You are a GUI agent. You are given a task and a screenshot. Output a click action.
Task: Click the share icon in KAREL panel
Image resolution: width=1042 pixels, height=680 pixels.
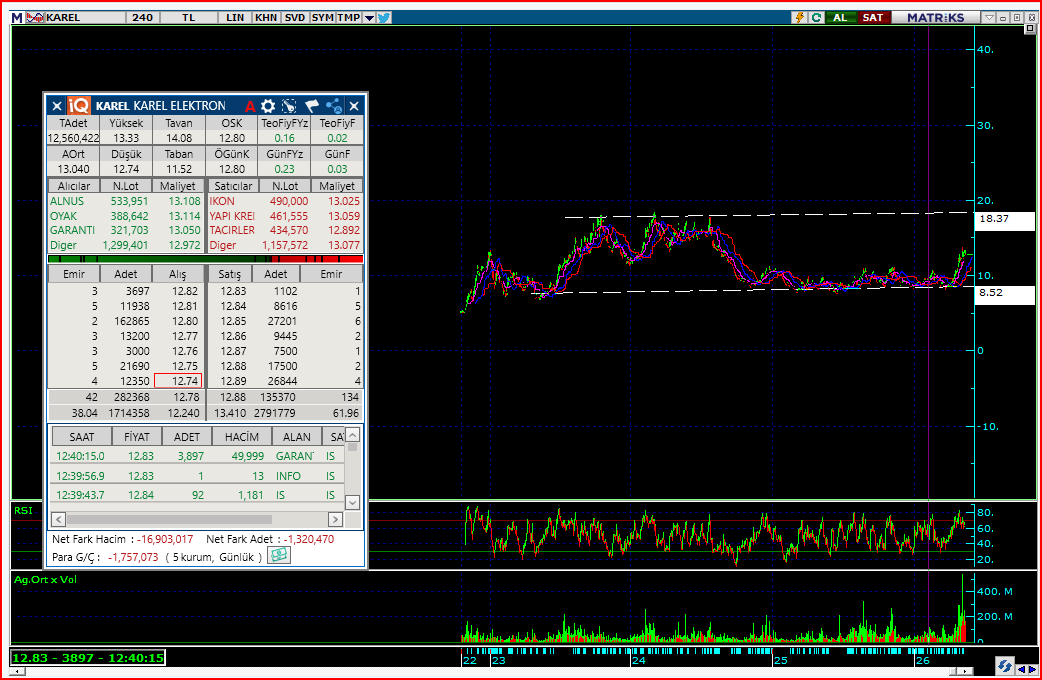tap(334, 106)
